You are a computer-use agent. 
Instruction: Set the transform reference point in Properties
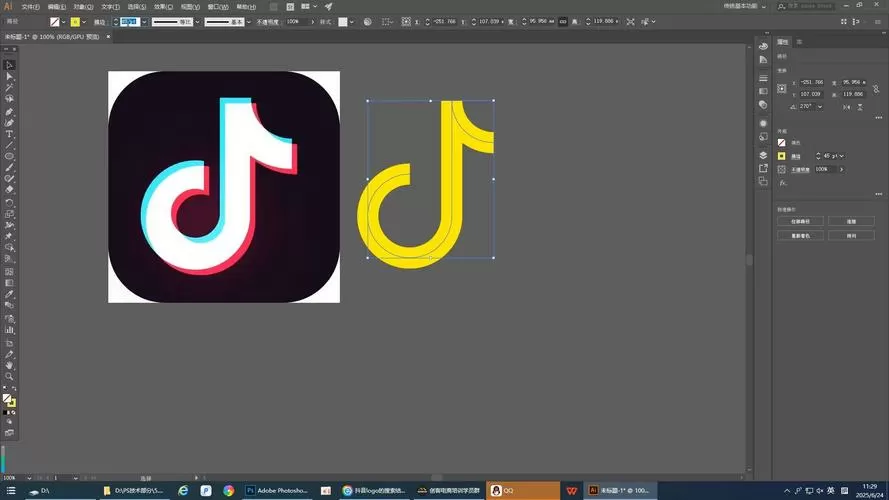(x=782, y=88)
